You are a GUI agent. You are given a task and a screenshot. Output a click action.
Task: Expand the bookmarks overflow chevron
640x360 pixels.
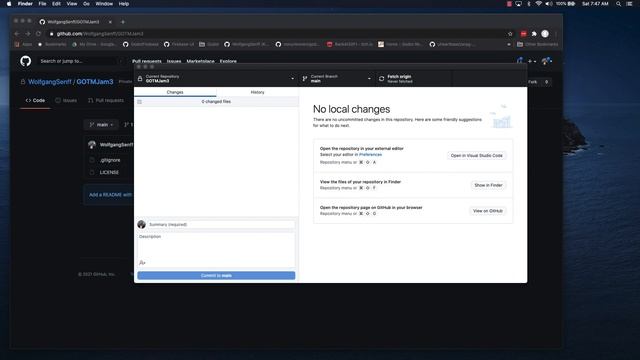tap(509, 44)
